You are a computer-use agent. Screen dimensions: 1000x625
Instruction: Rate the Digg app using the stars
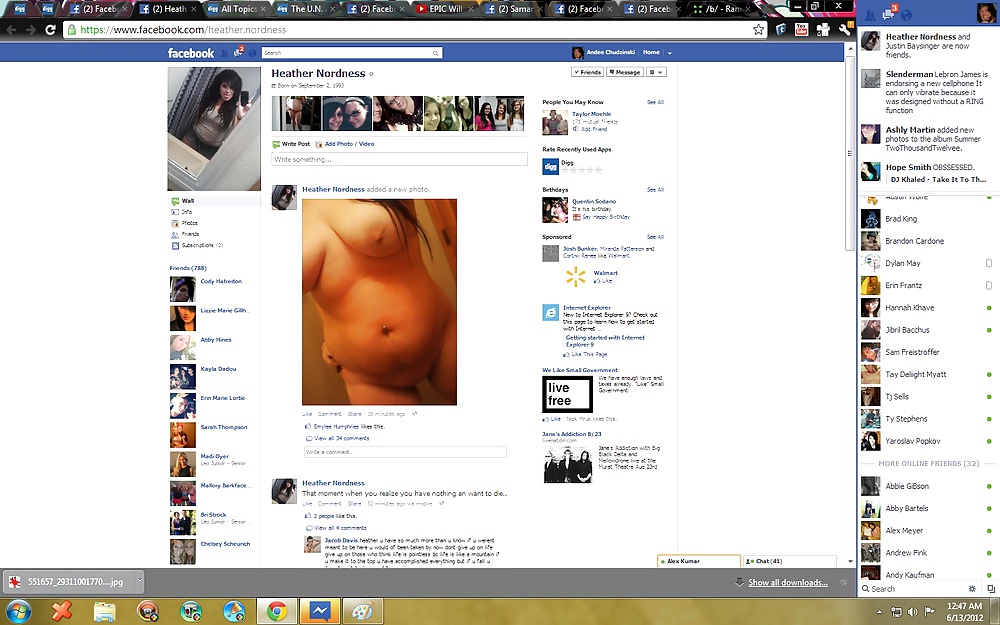pos(582,170)
